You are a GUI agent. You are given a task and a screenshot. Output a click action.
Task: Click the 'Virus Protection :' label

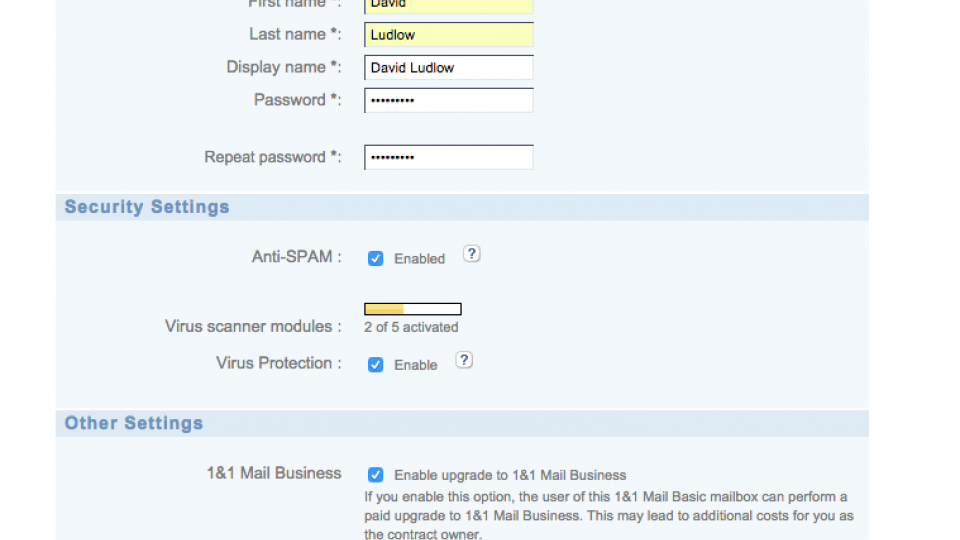pos(279,363)
